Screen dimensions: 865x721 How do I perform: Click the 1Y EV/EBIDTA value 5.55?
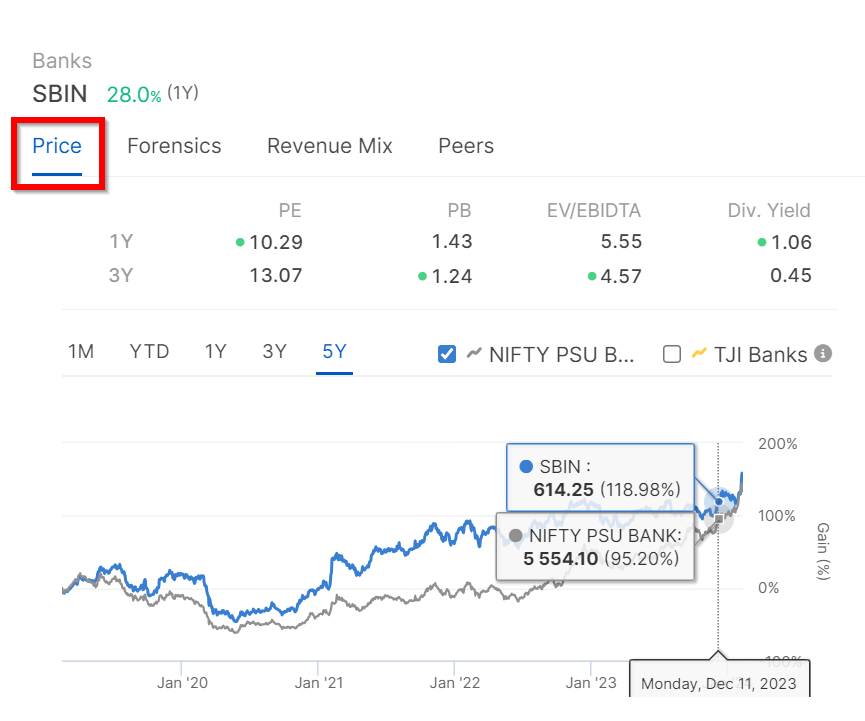tap(621, 242)
